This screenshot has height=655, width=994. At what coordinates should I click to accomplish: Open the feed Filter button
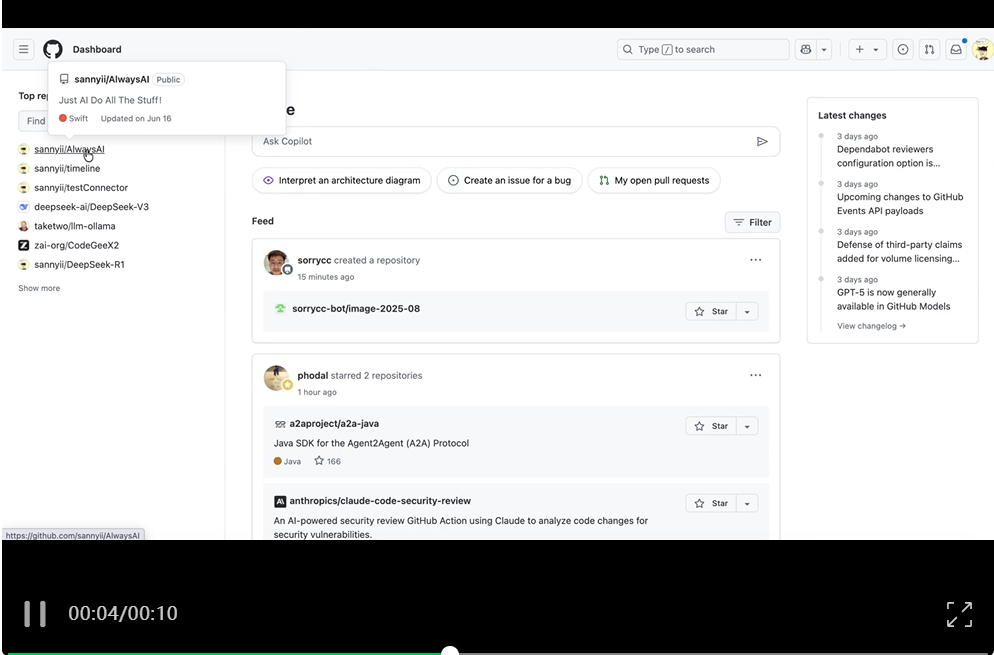[x=752, y=223]
